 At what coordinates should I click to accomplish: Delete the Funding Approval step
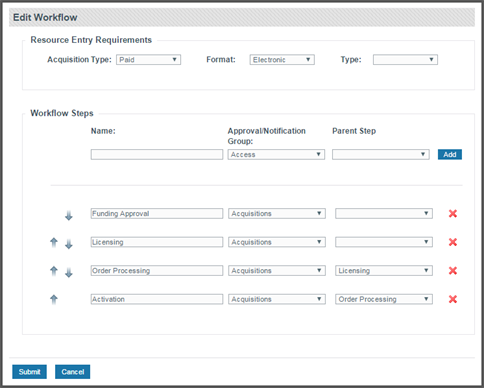click(x=453, y=213)
